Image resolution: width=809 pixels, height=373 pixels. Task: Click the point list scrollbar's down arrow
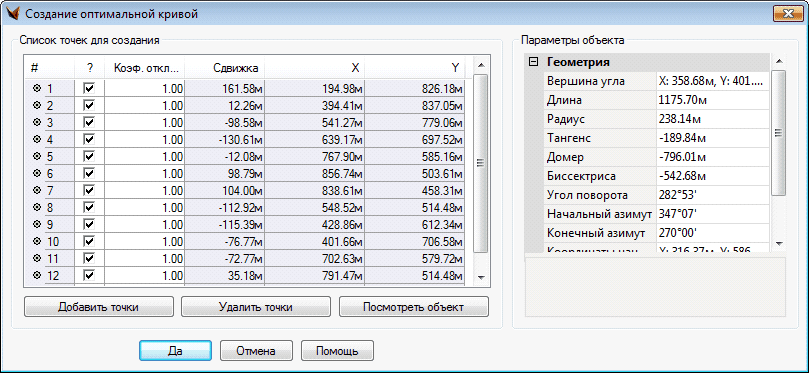(x=481, y=278)
